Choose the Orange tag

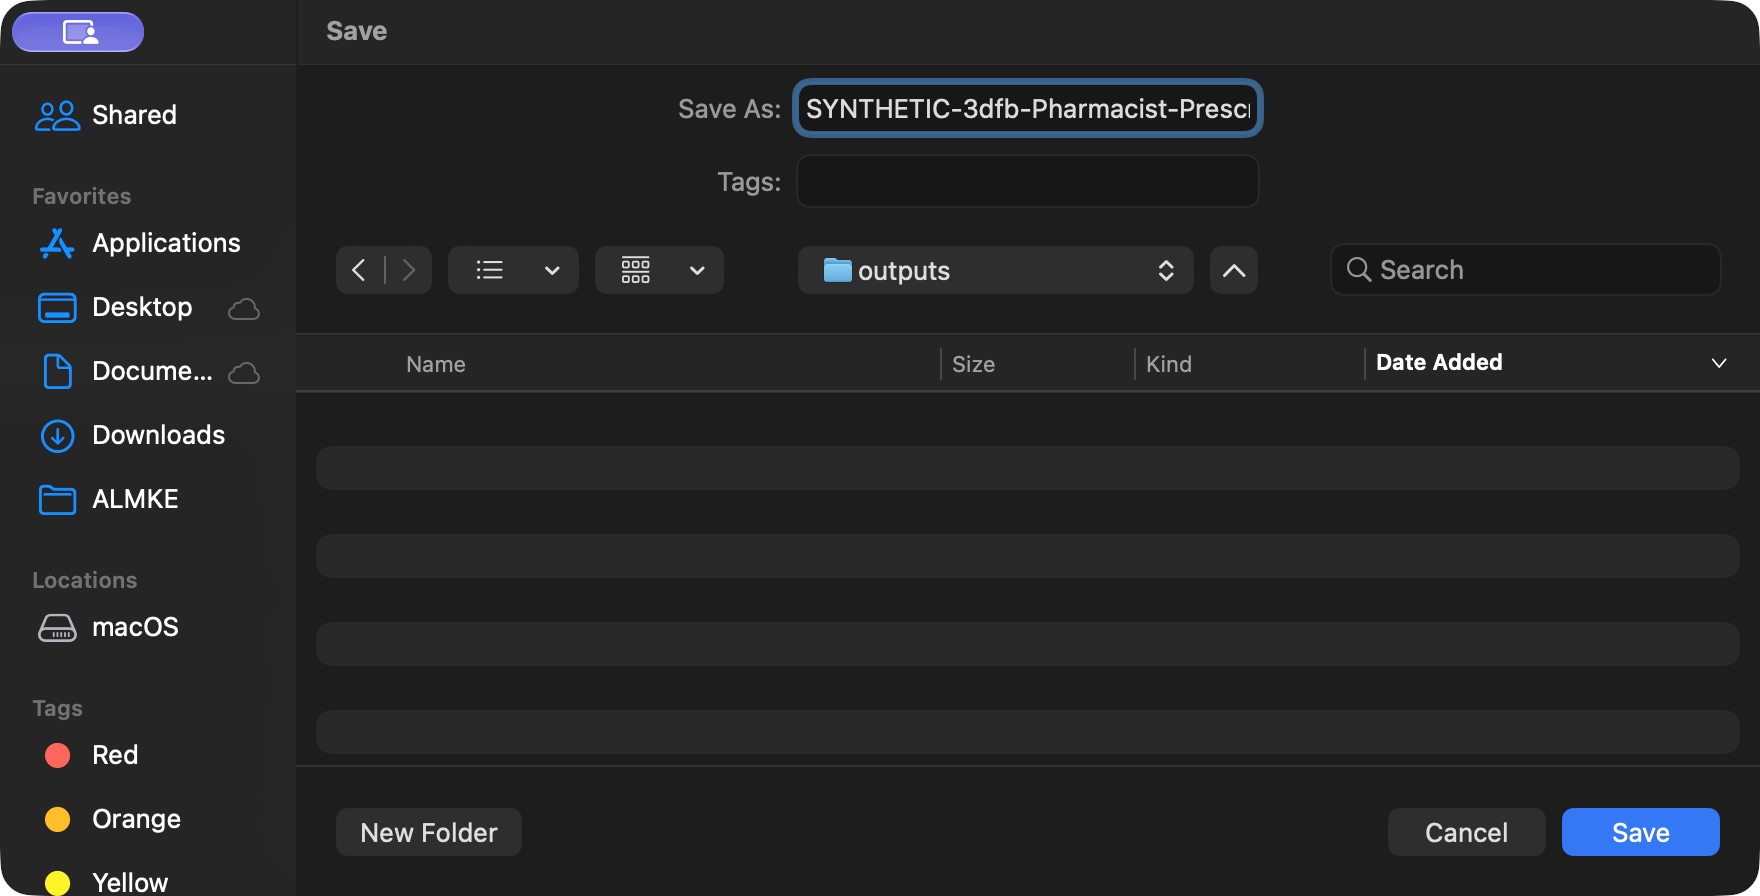(x=112, y=819)
